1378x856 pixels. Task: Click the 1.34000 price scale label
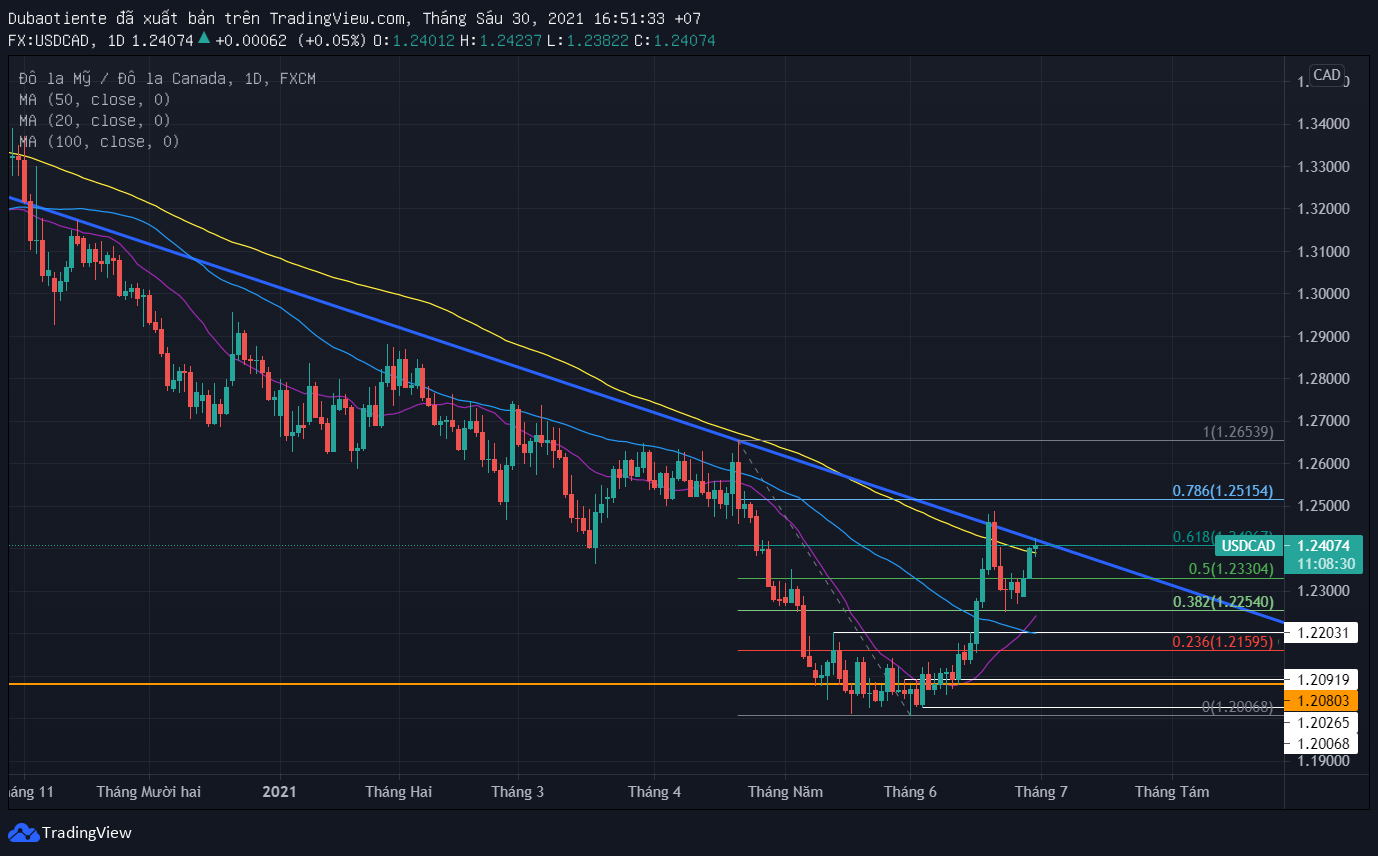pos(1323,124)
